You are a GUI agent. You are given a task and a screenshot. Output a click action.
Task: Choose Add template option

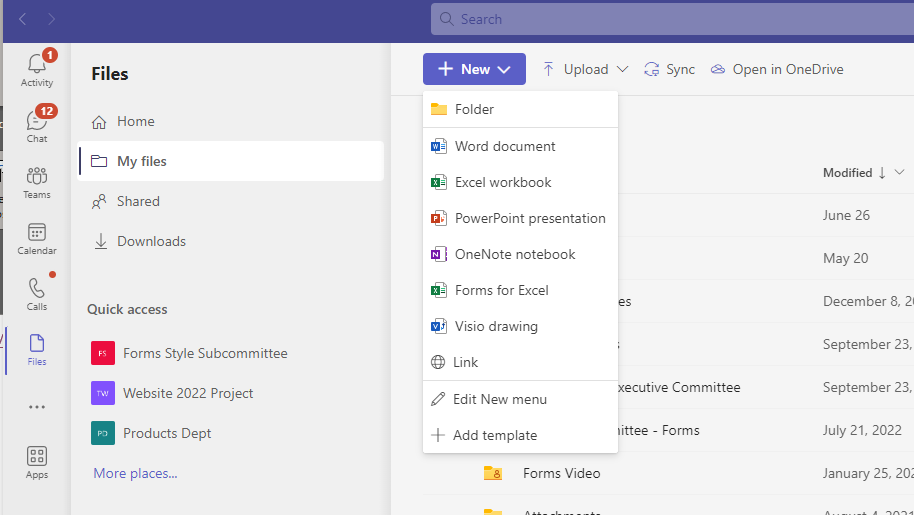point(520,435)
